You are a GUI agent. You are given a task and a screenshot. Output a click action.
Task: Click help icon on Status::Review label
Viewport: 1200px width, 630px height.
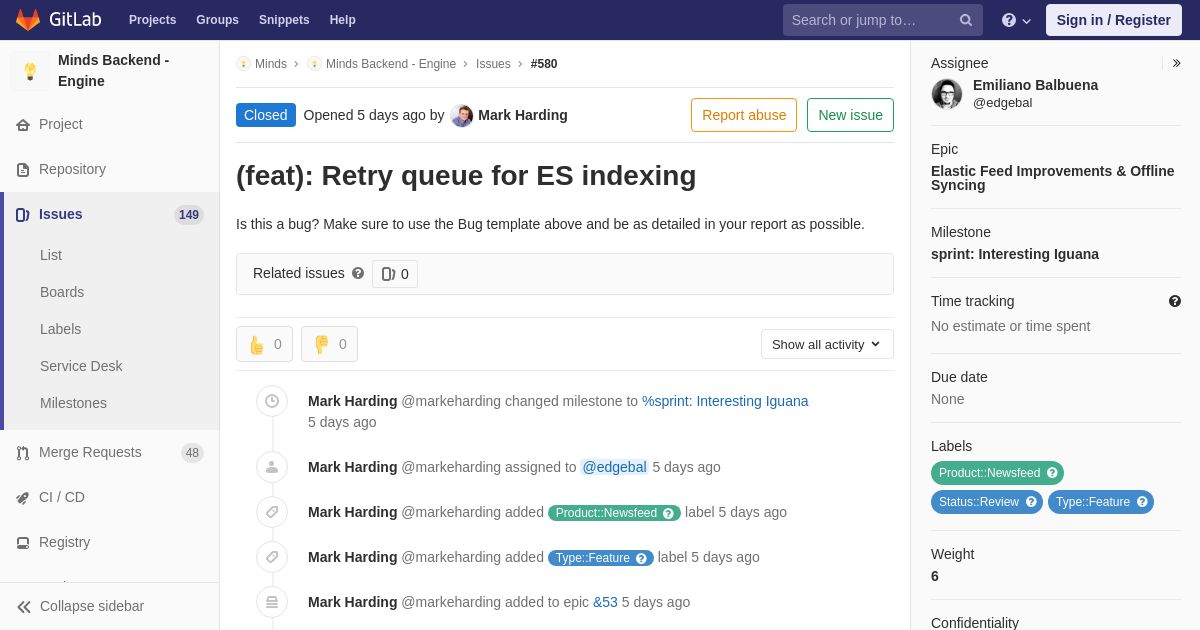coord(1031,502)
